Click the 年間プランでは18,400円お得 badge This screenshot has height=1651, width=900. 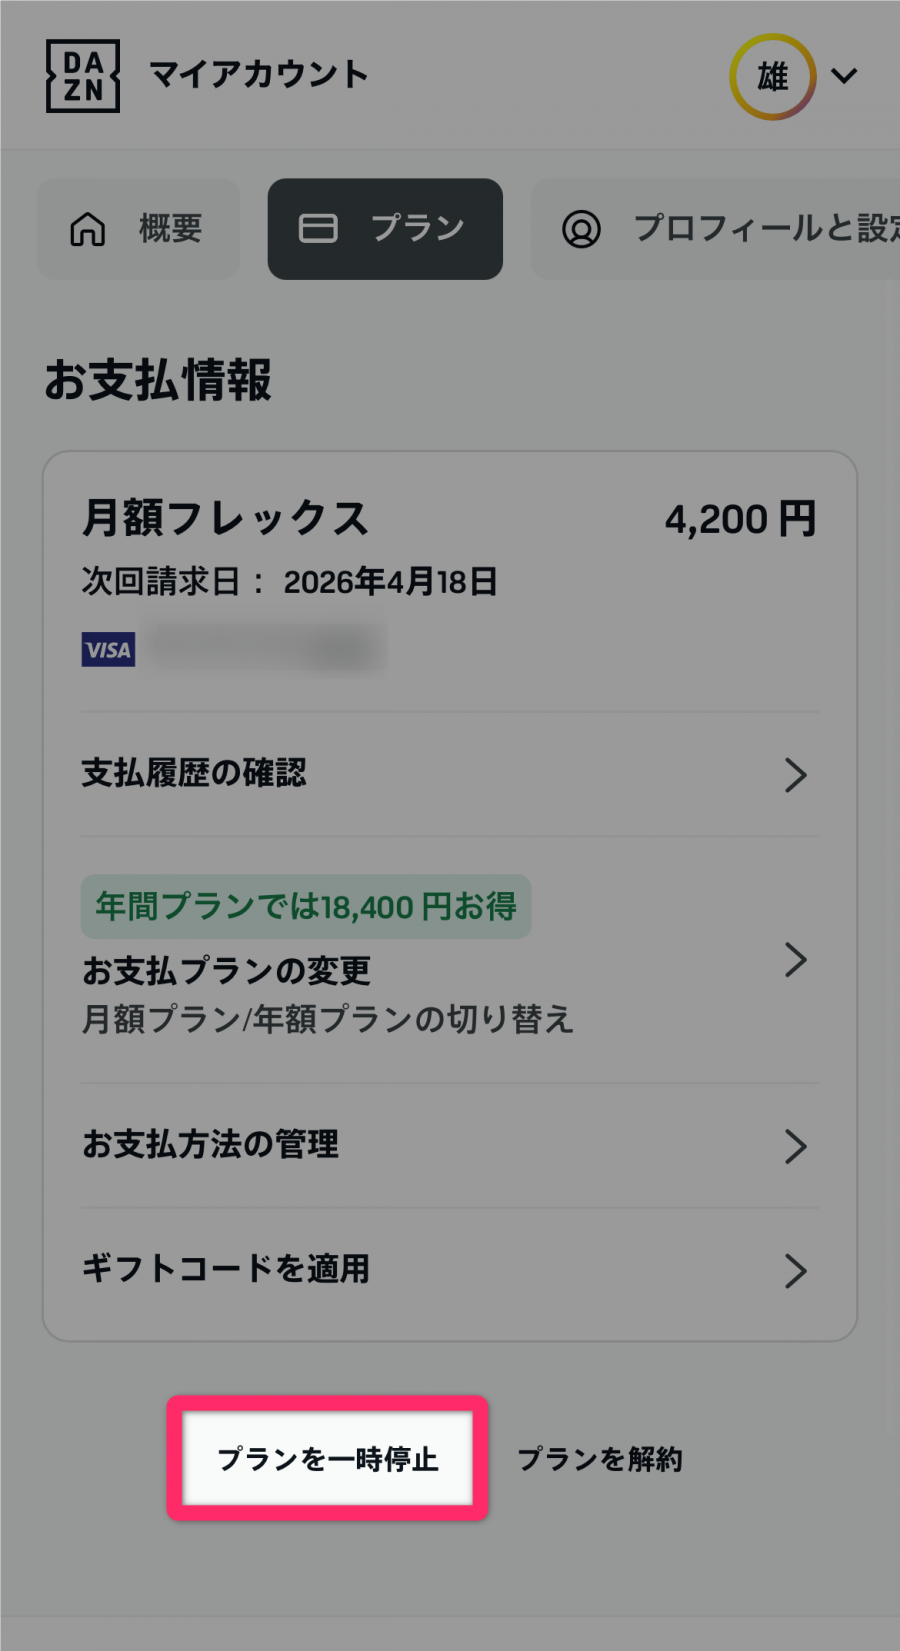coord(306,907)
